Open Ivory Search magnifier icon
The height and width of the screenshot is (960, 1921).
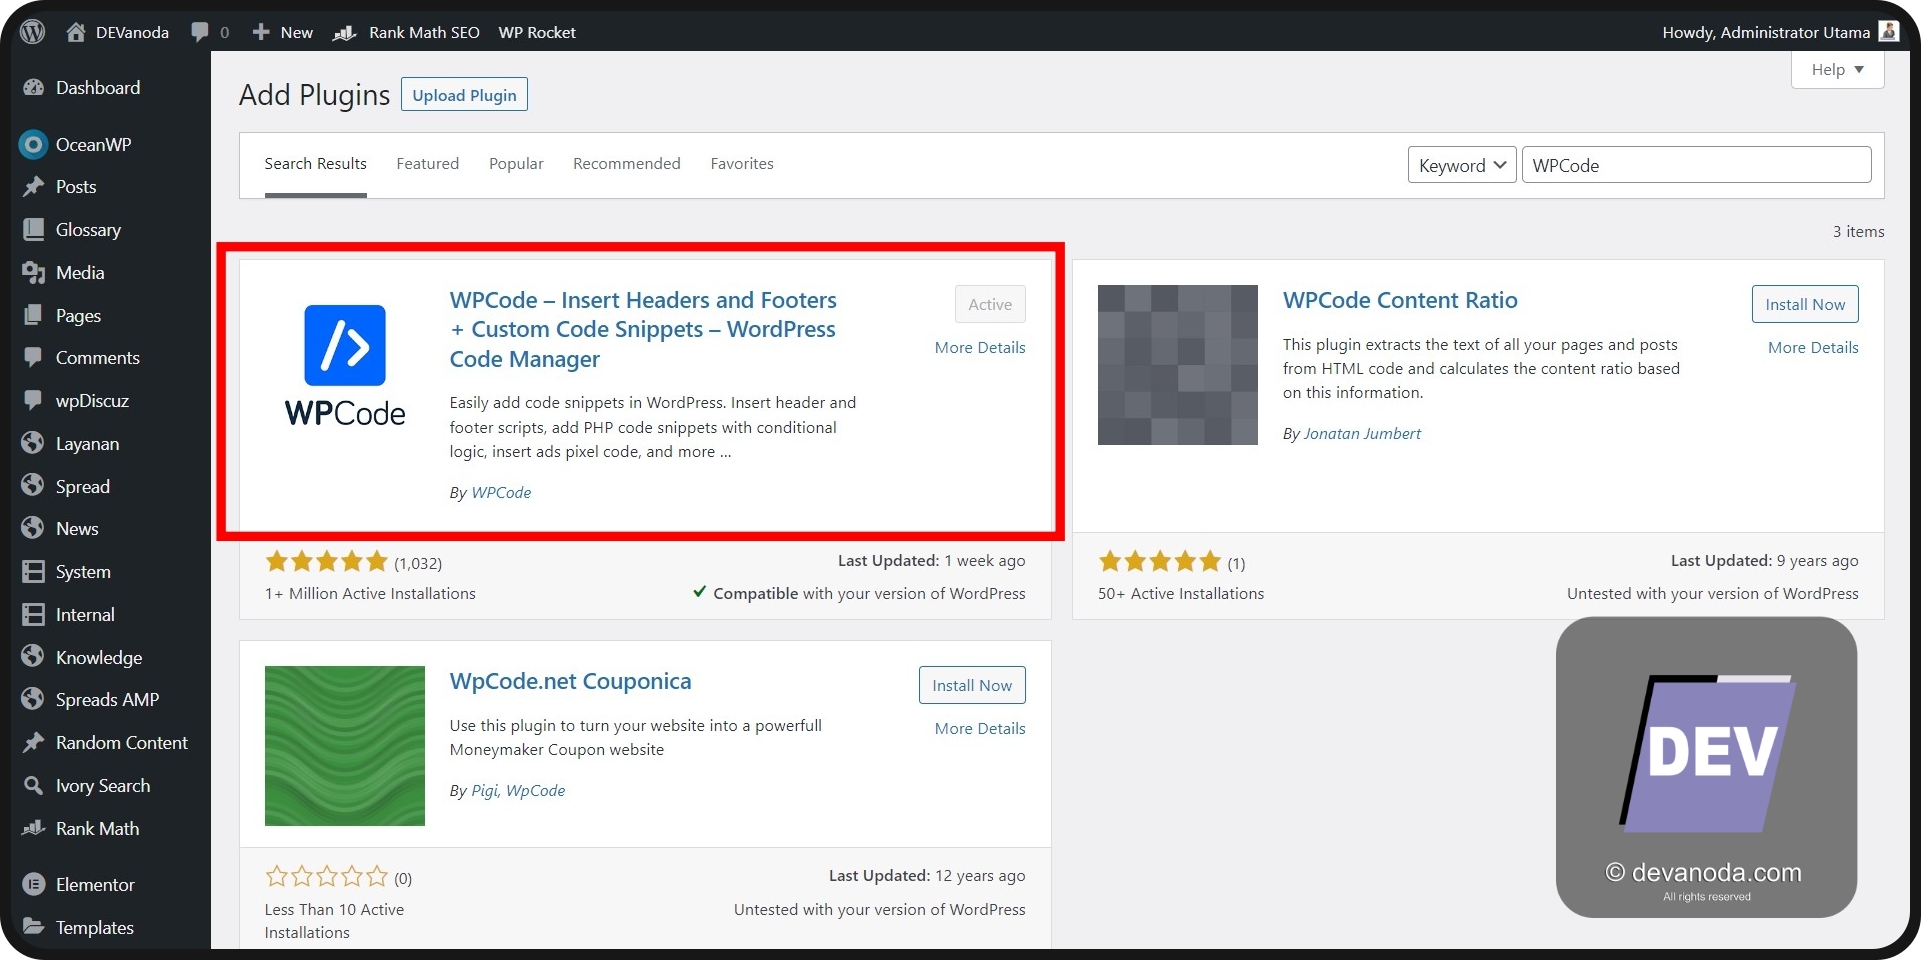[x=34, y=786]
